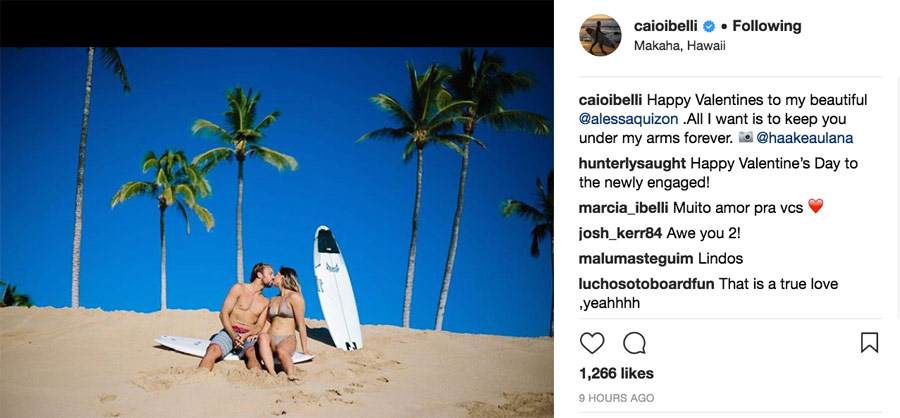The image size is (900, 418).
Task: Save post with bookmark icon
Action: click(870, 343)
